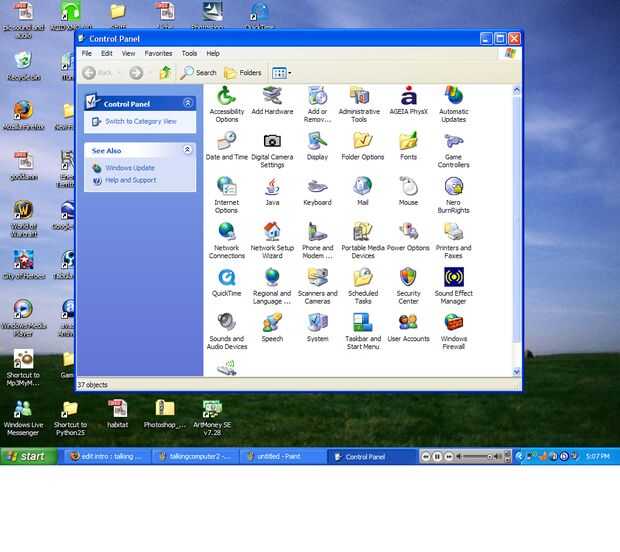The image size is (620, 552).
Task: Open Administrative Tools
Action: pos(359,104)
